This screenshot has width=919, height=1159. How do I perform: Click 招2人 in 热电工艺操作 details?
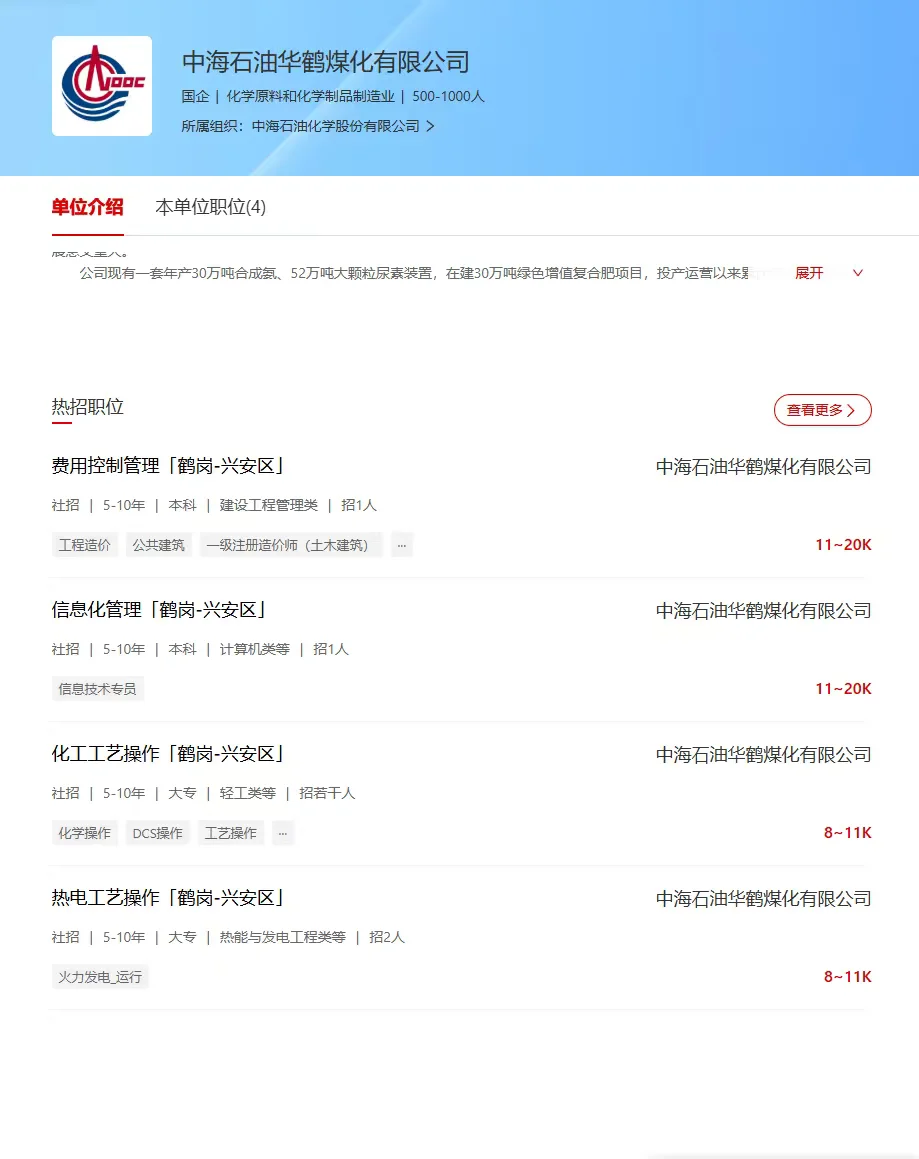point(387,937)
